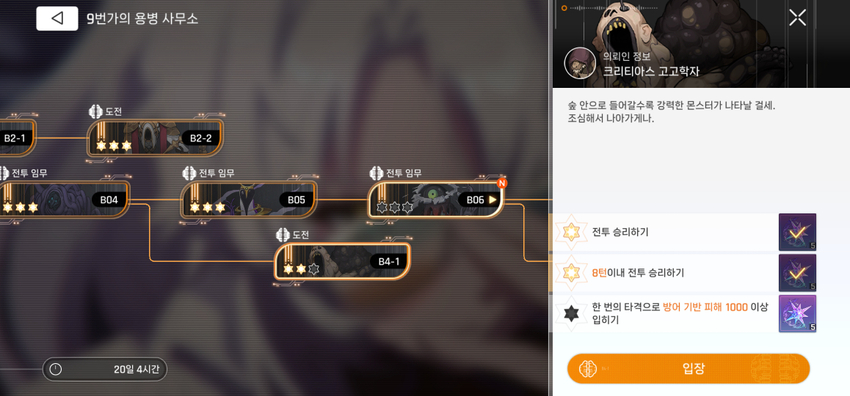Viewport: 850px width, 396px height.
Task: Select battle mission stage B04
Action: pyautogui.click(x=64, y=200)
